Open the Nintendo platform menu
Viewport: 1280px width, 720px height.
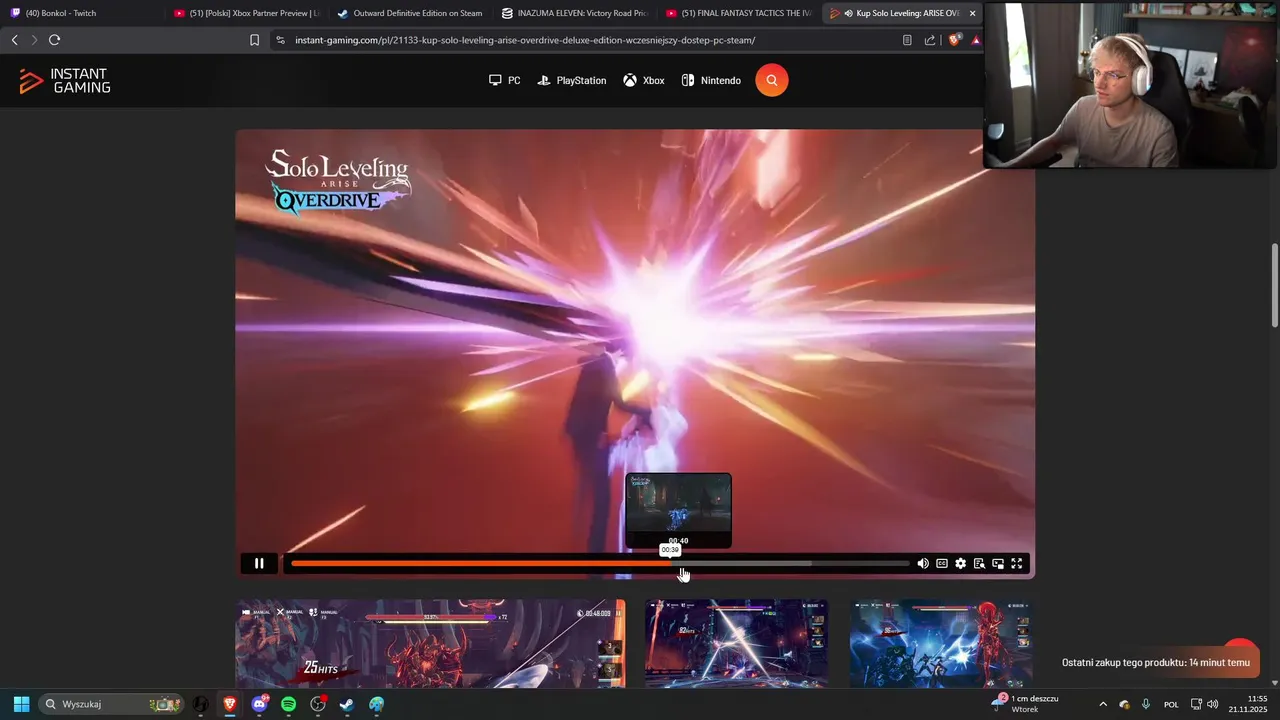click(x=711, y=80)
